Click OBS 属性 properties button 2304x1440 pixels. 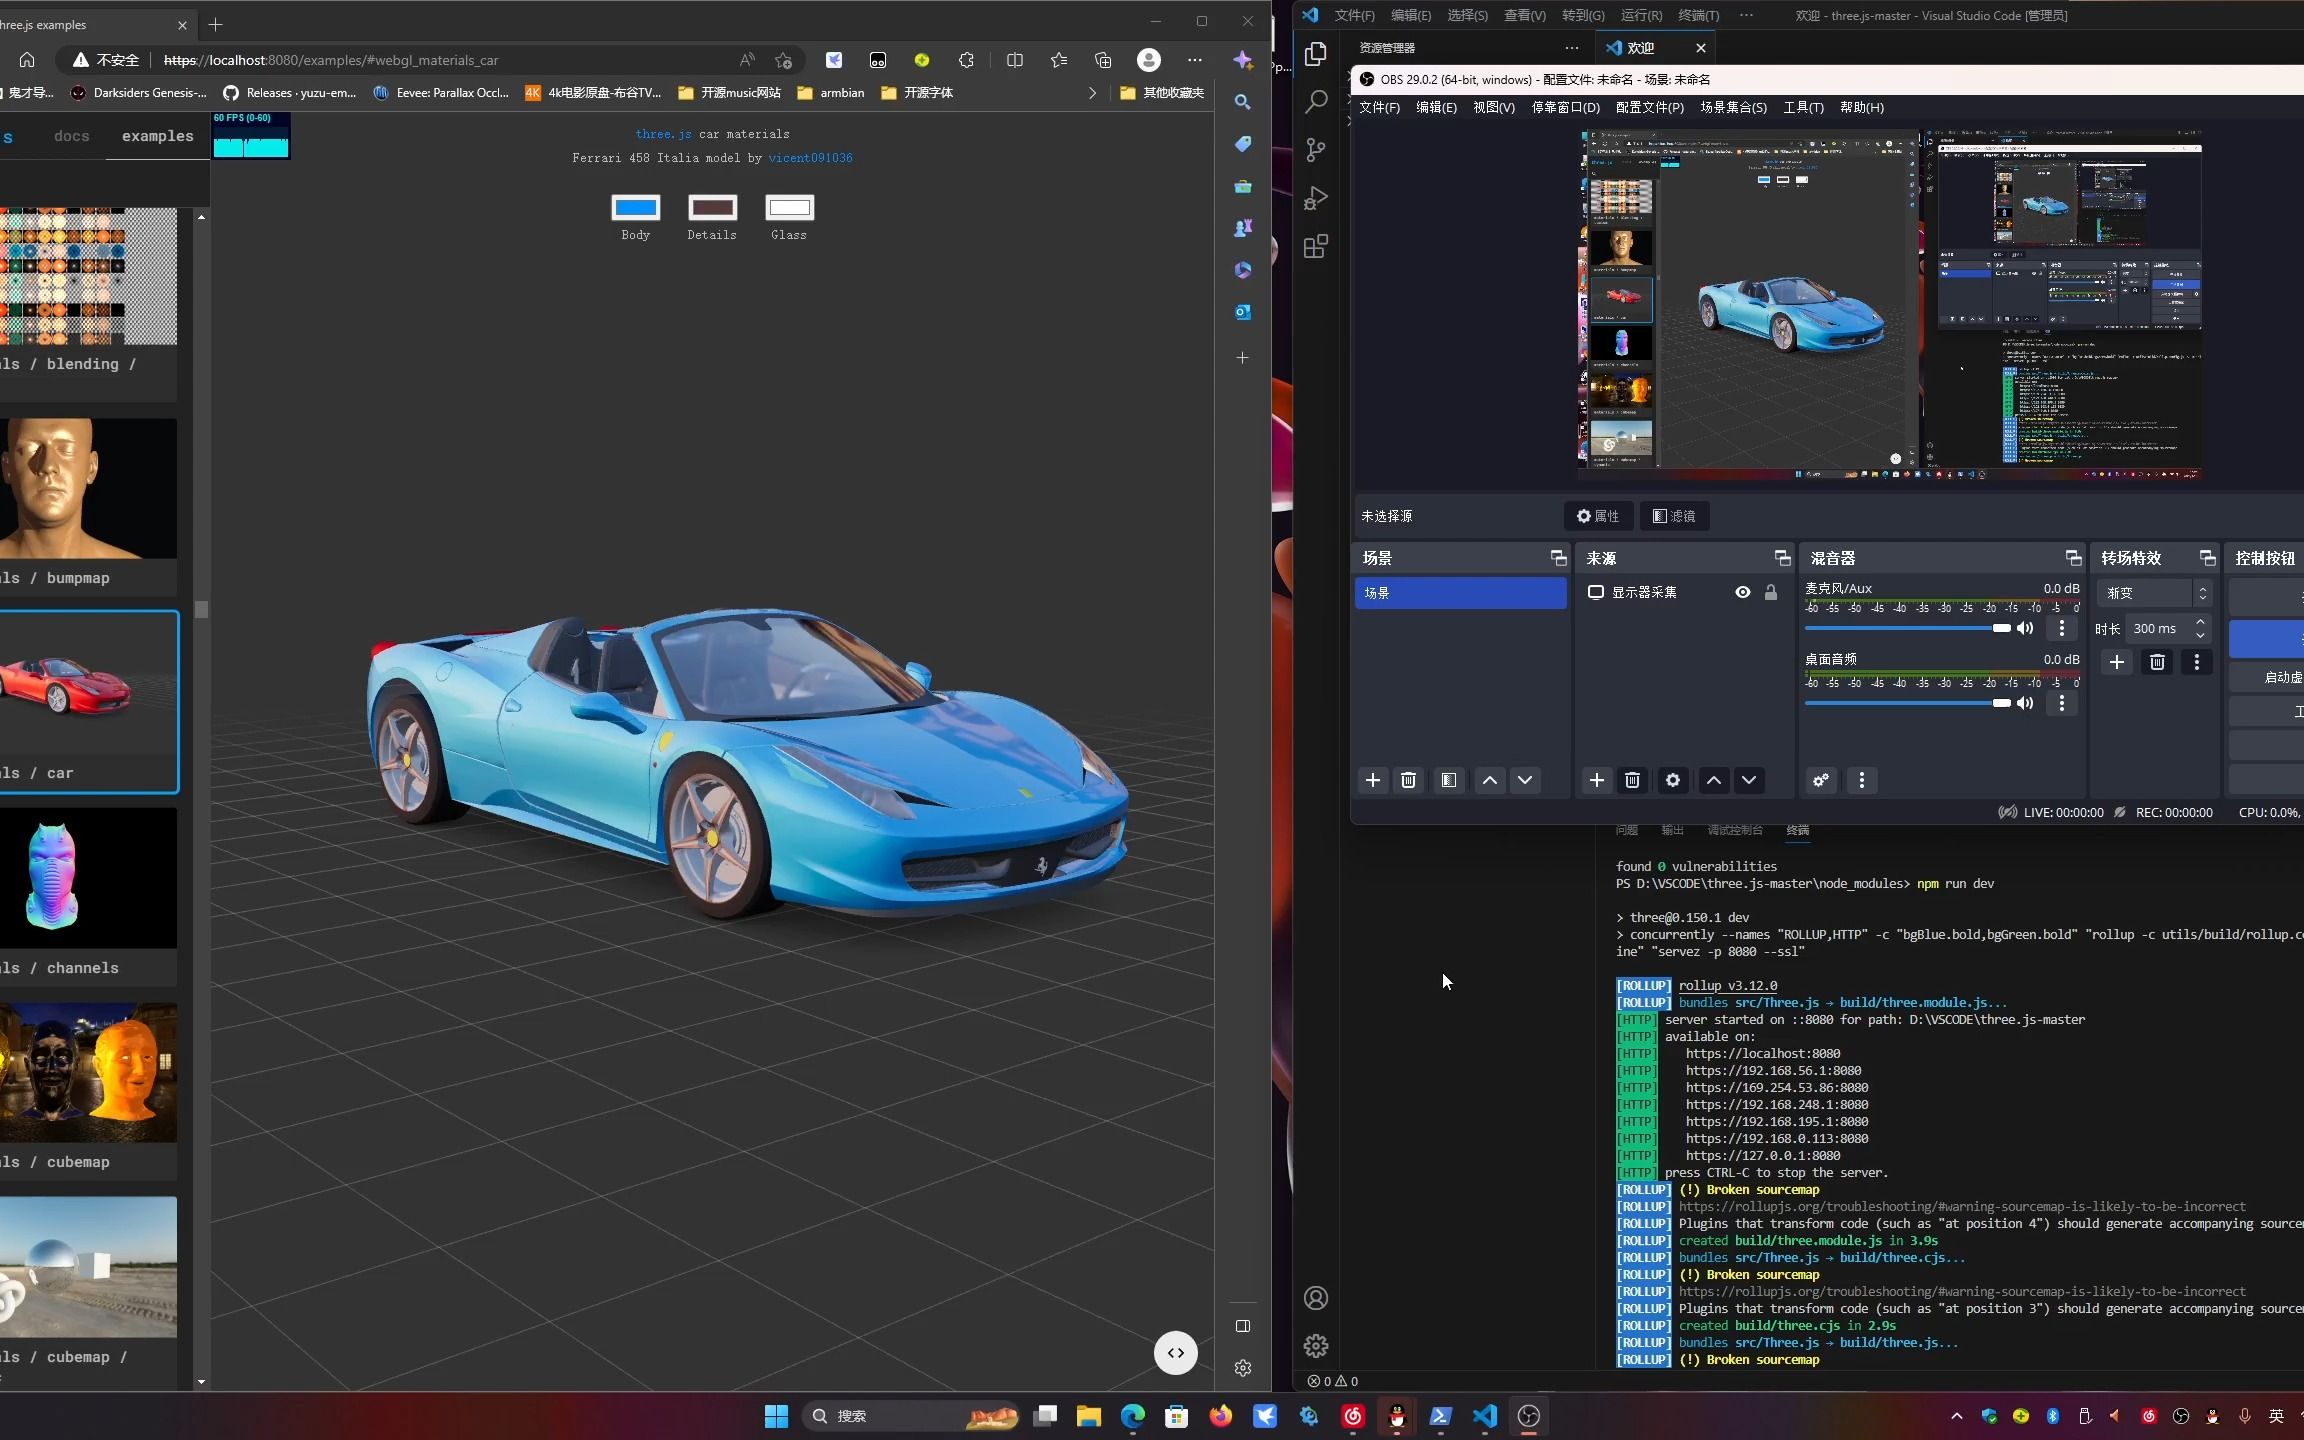click(1598, 516)
